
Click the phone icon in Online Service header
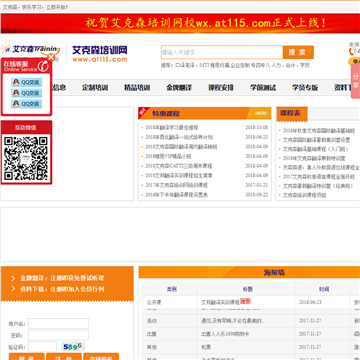coord(43,66)
